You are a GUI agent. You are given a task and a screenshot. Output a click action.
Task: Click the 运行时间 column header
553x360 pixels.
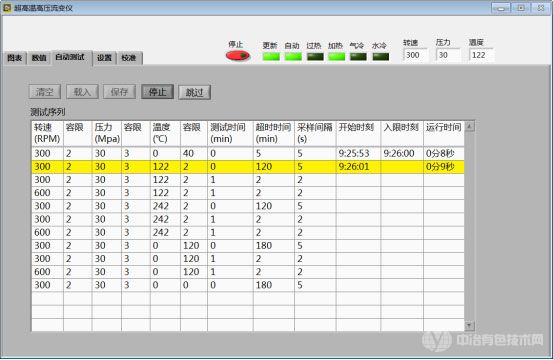[x=444, y=133]
